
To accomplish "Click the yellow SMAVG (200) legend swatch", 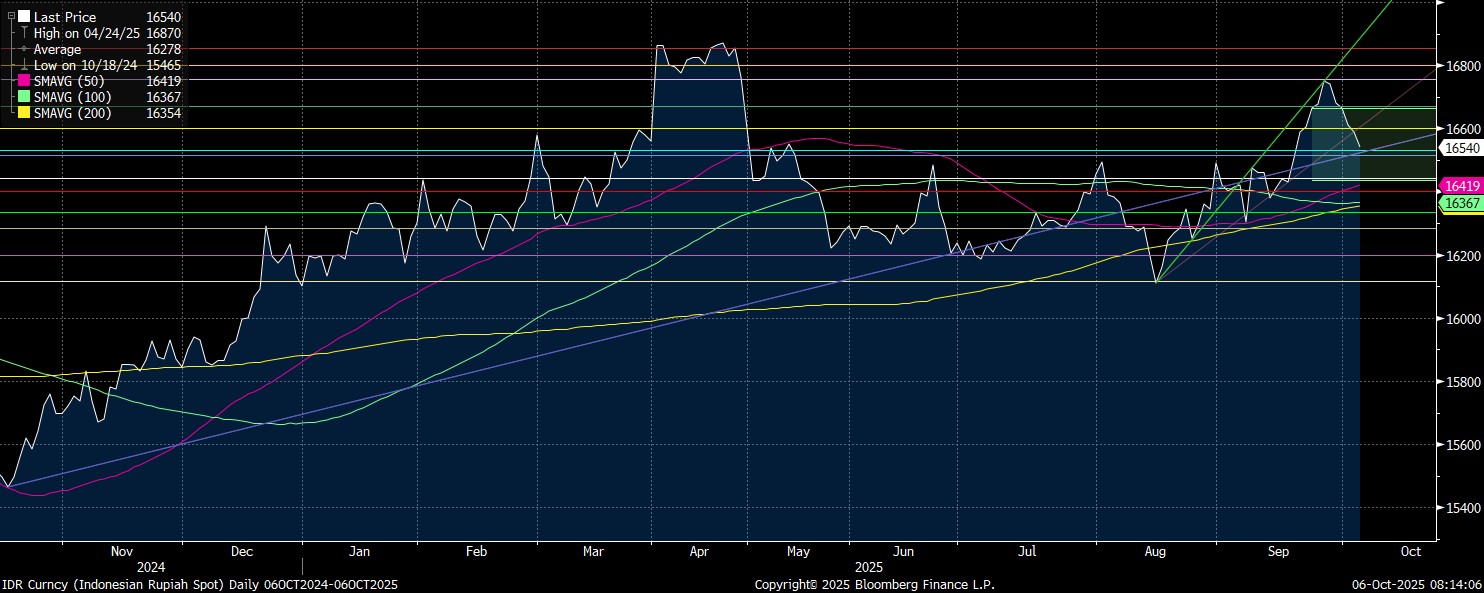I will coord(24,113).
